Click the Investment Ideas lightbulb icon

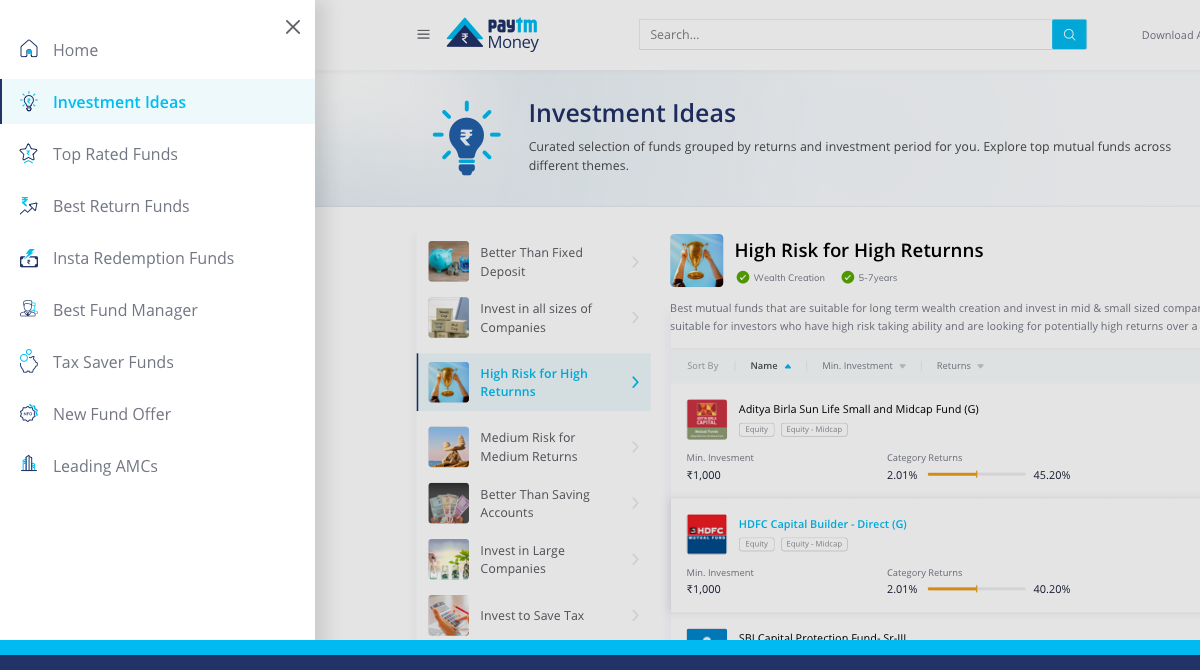[29, 101]
